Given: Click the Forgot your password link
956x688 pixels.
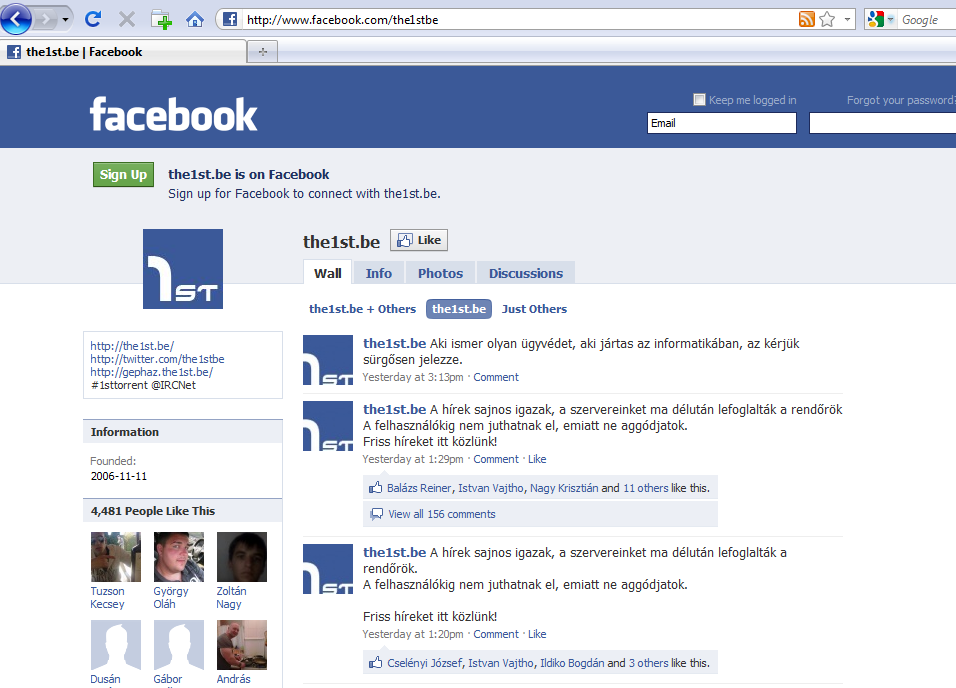Looking at the screenshot, I should [x=901, y=100].
